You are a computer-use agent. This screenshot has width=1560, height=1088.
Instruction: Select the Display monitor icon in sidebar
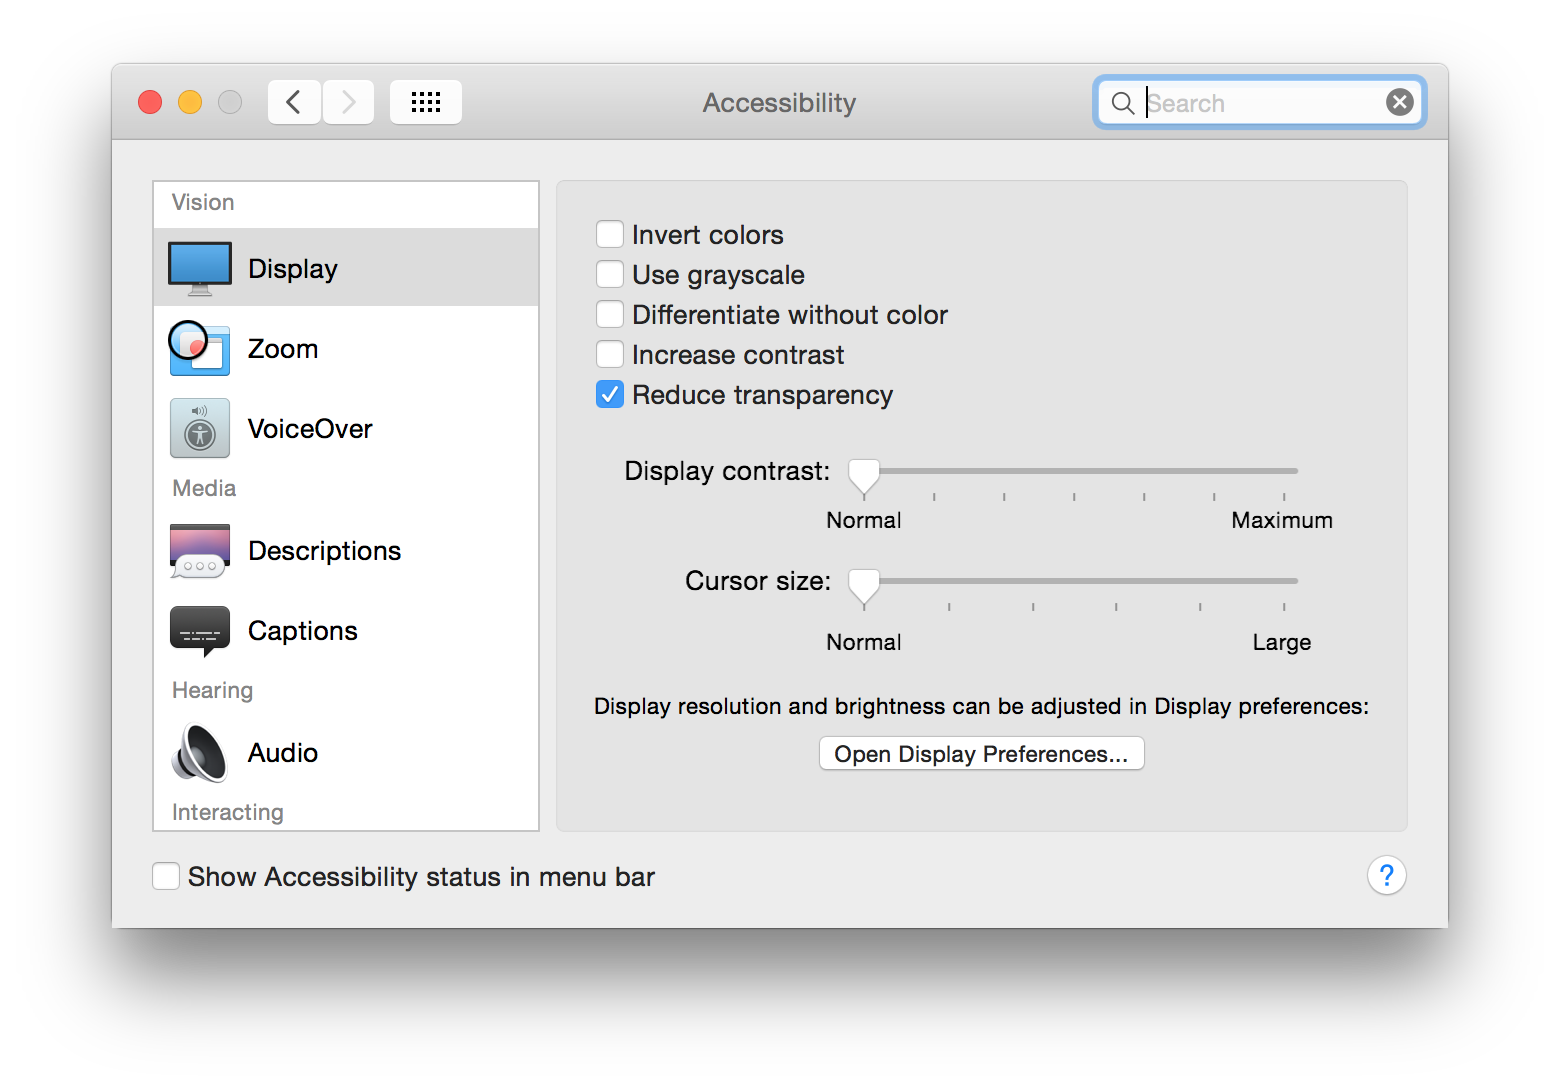(200, 268)
